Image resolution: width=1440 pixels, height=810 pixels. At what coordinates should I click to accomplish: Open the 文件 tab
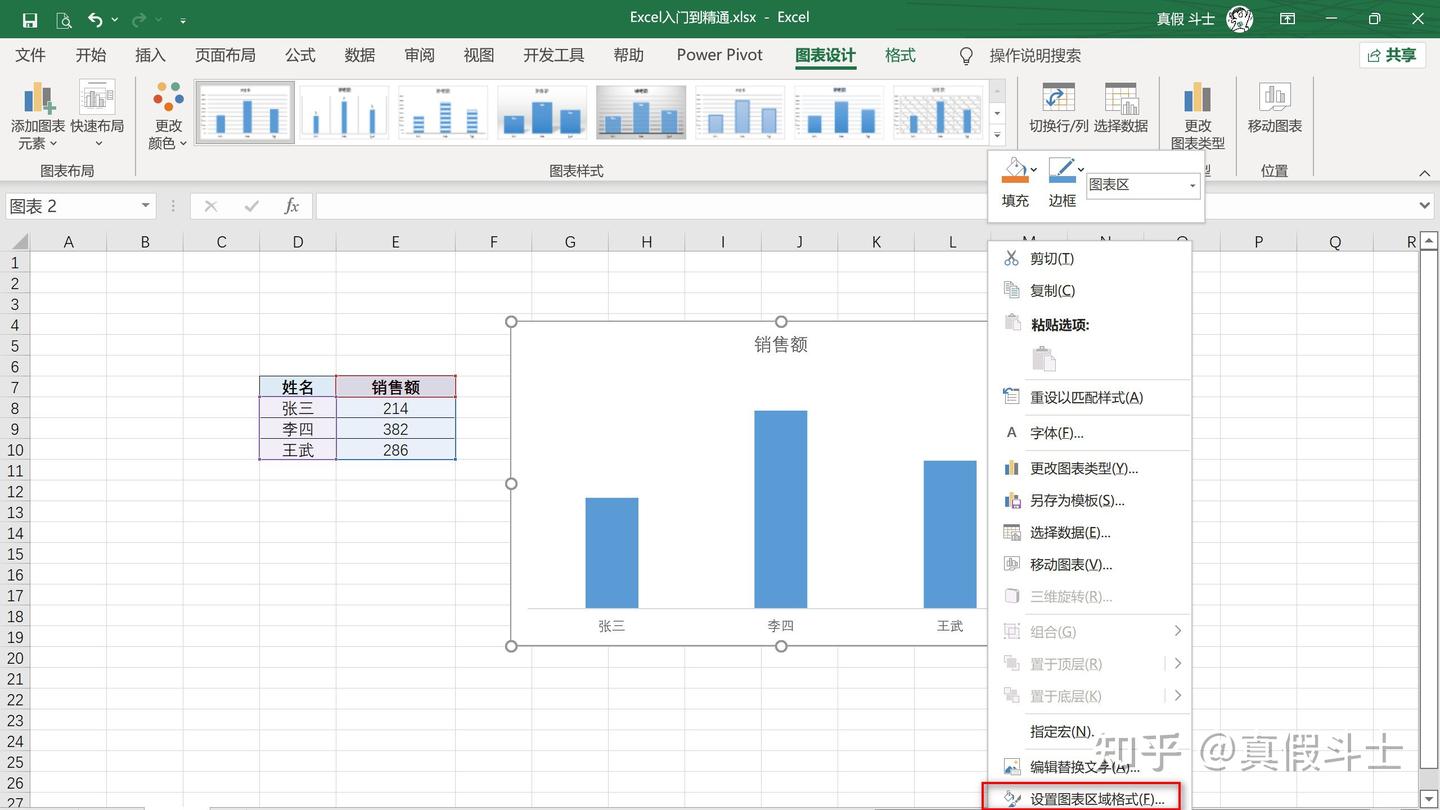(31, 55)
